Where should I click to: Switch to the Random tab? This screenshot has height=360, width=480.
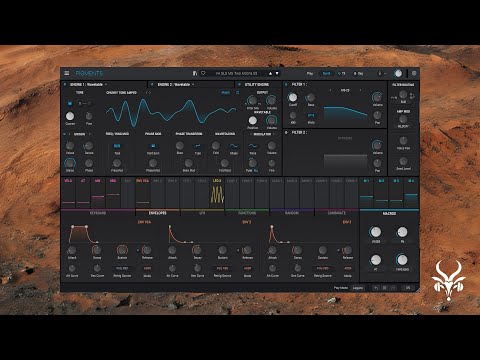click(292, 213)
